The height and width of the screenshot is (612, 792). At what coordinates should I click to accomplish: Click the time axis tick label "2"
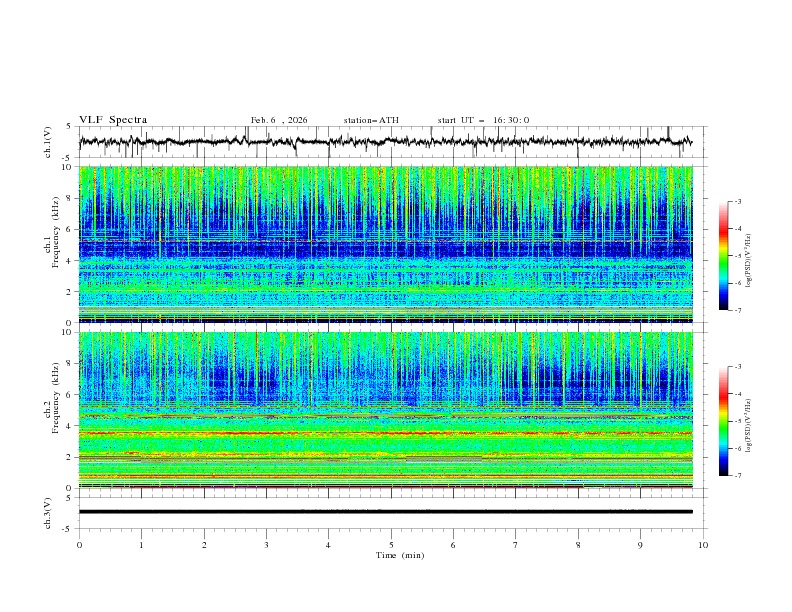(204, 545)
